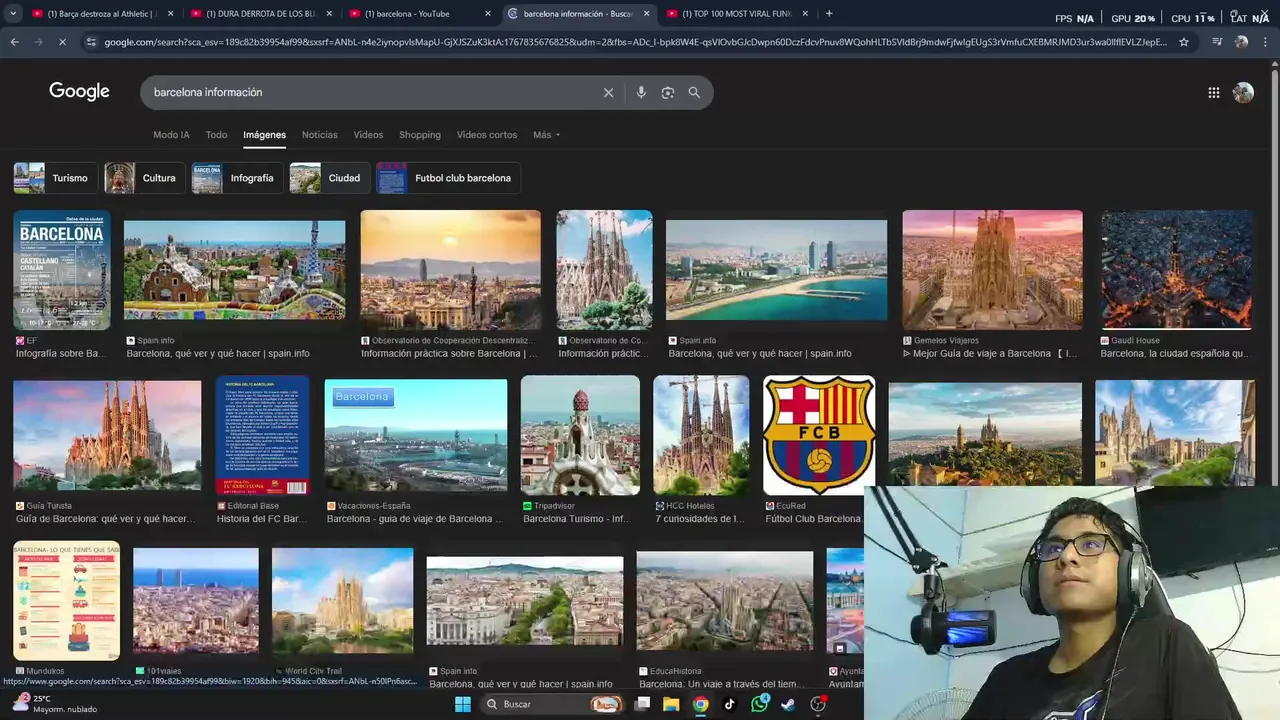This screenshot has height=720, width=1280.
Task: Open Steam from the taskbar
Action: point(788,704)
